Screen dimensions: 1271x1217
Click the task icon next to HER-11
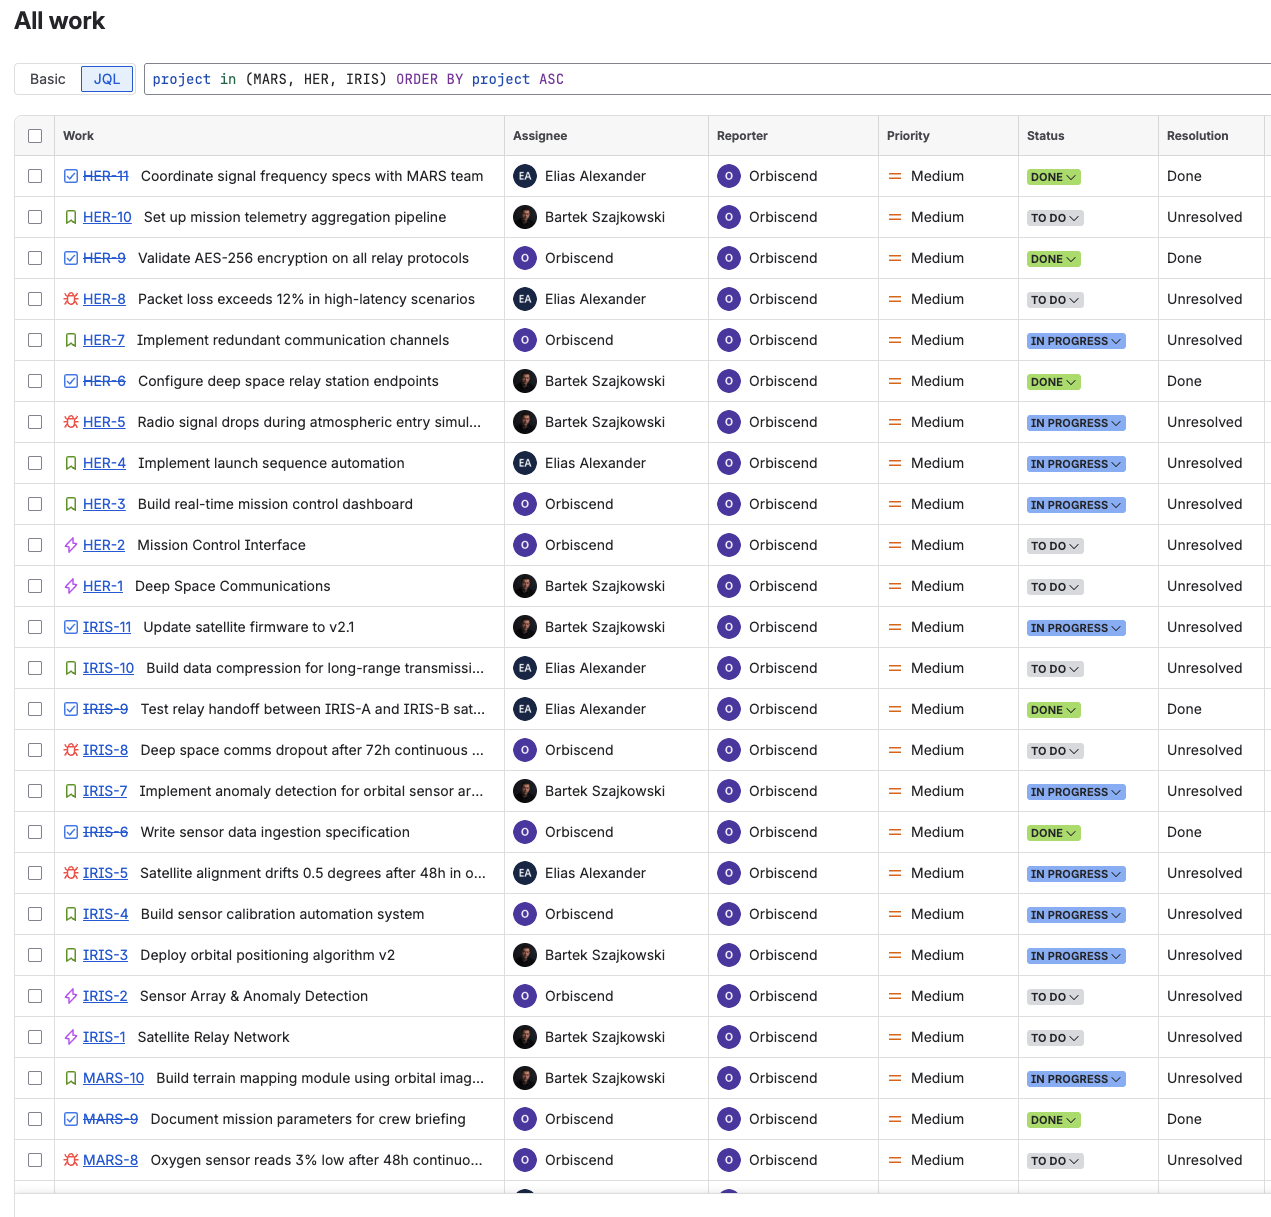71,176
